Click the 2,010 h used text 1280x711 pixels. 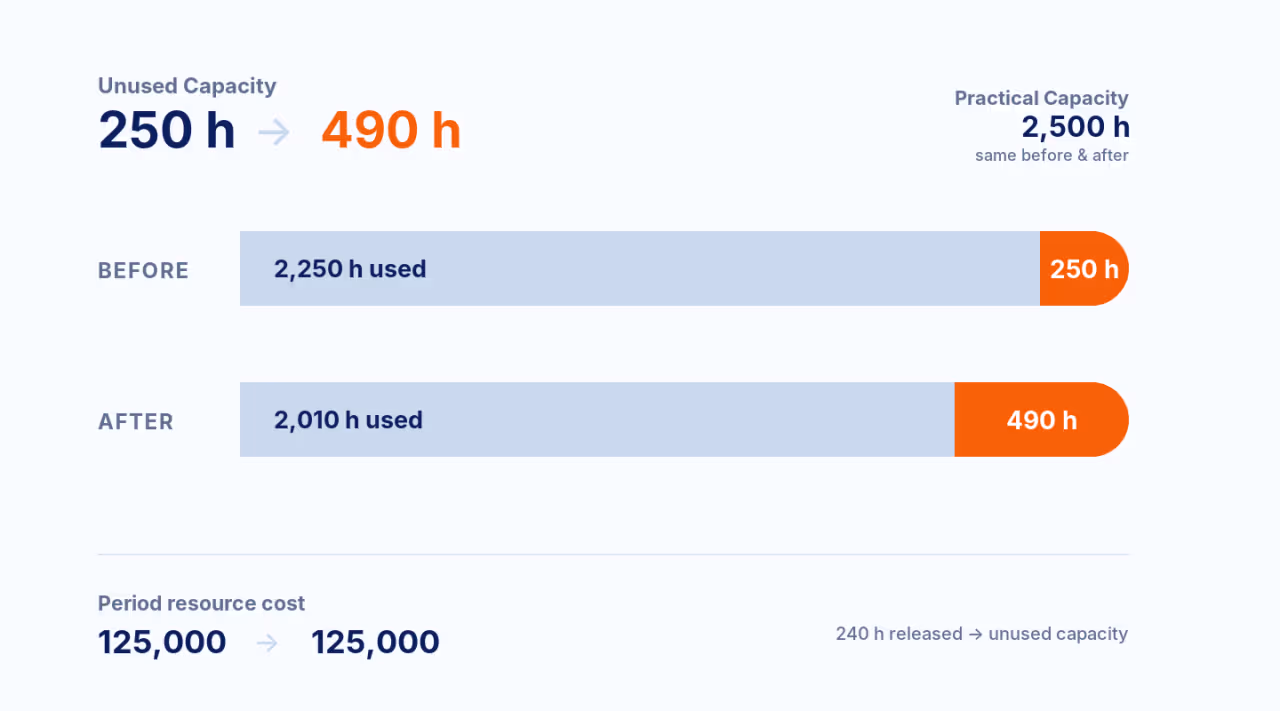click(x=348, y=420)
